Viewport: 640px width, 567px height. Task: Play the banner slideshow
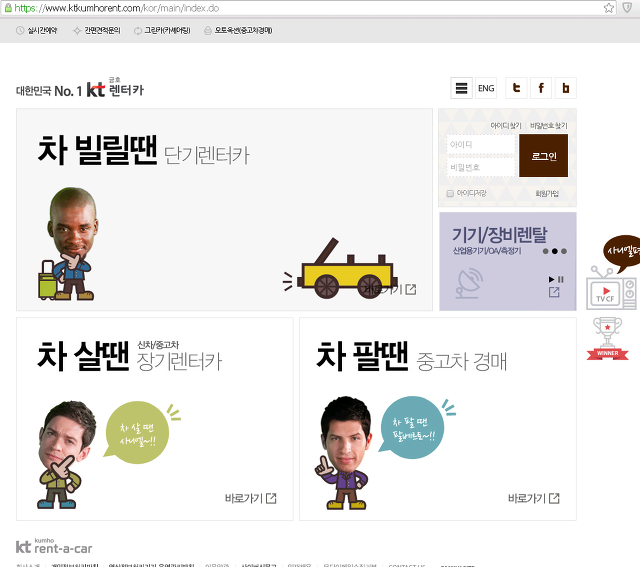[x=551, y=279]
